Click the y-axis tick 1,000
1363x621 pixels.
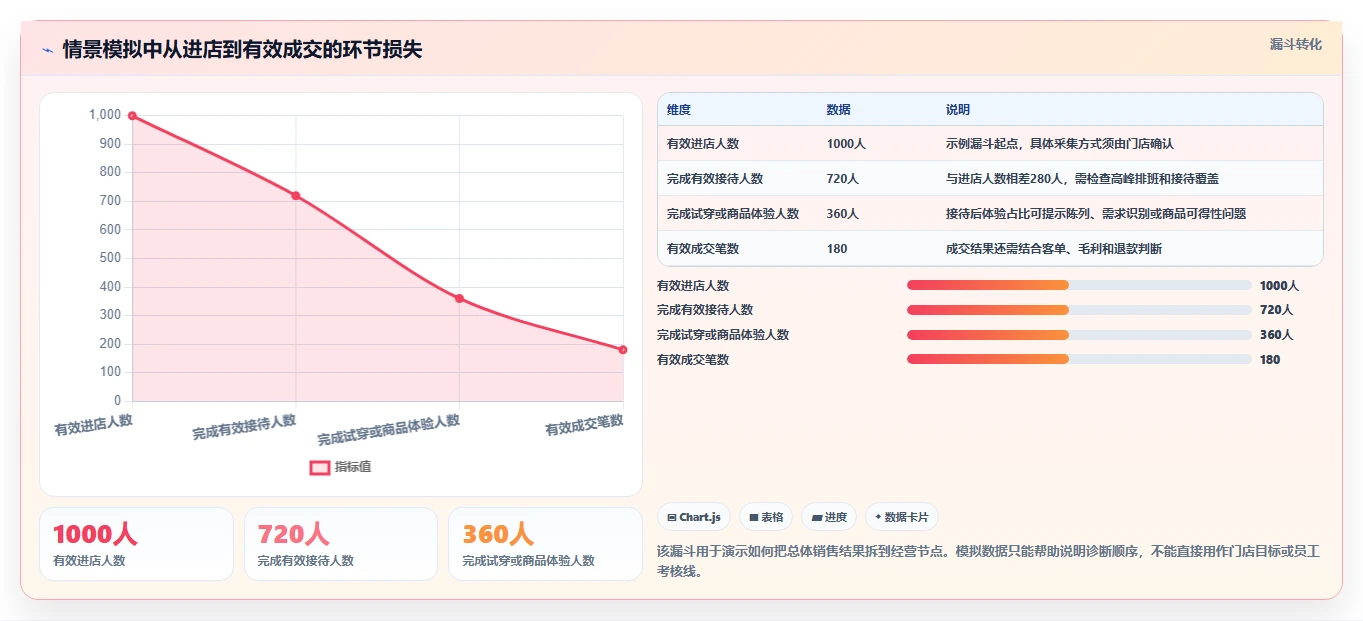[x=105, y=115]
